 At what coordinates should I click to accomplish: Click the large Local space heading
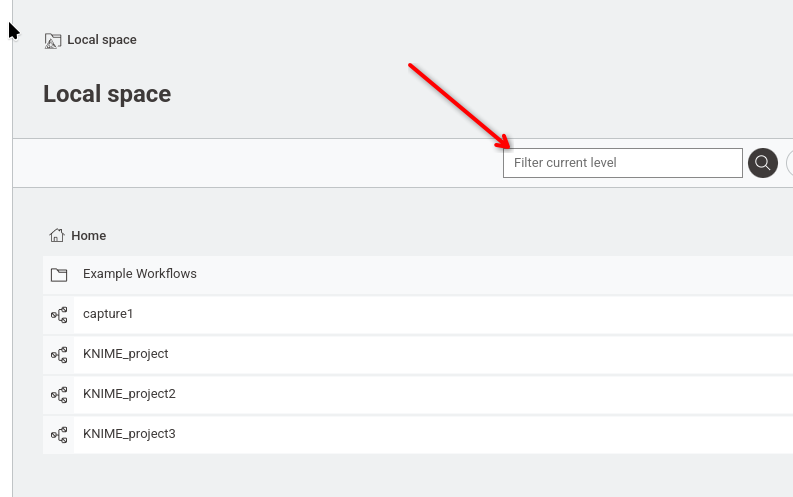[x=107, y=94]
